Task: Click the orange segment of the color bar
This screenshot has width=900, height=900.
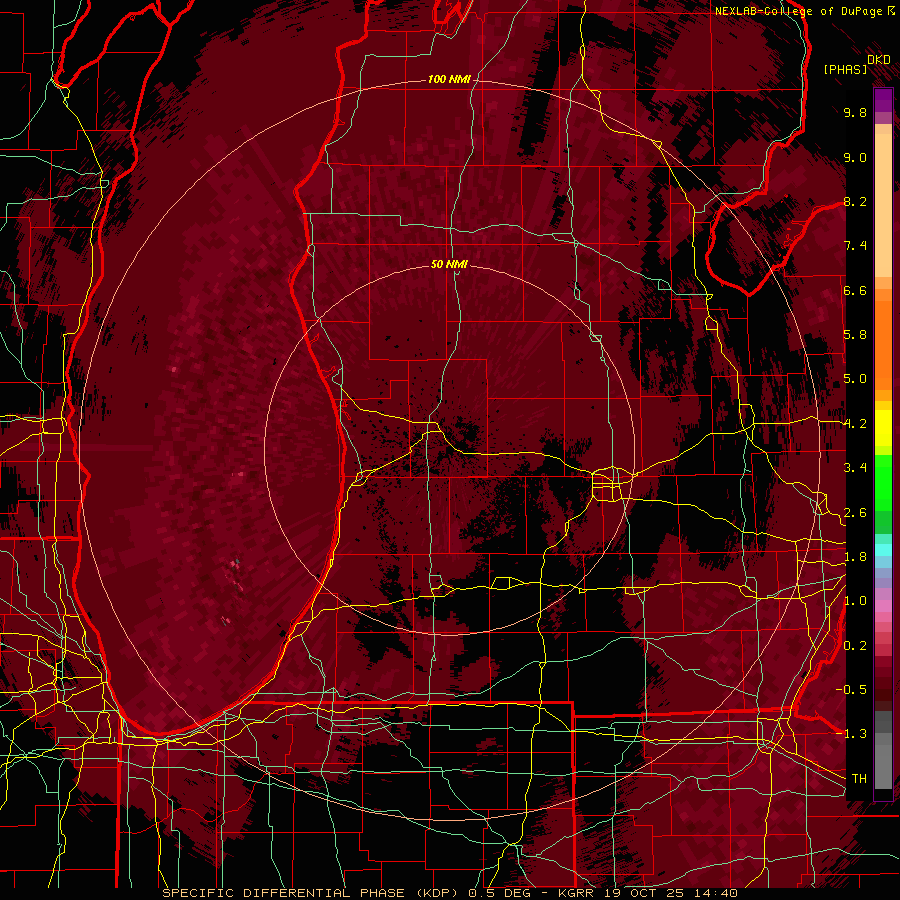Action: pos(883,344)
